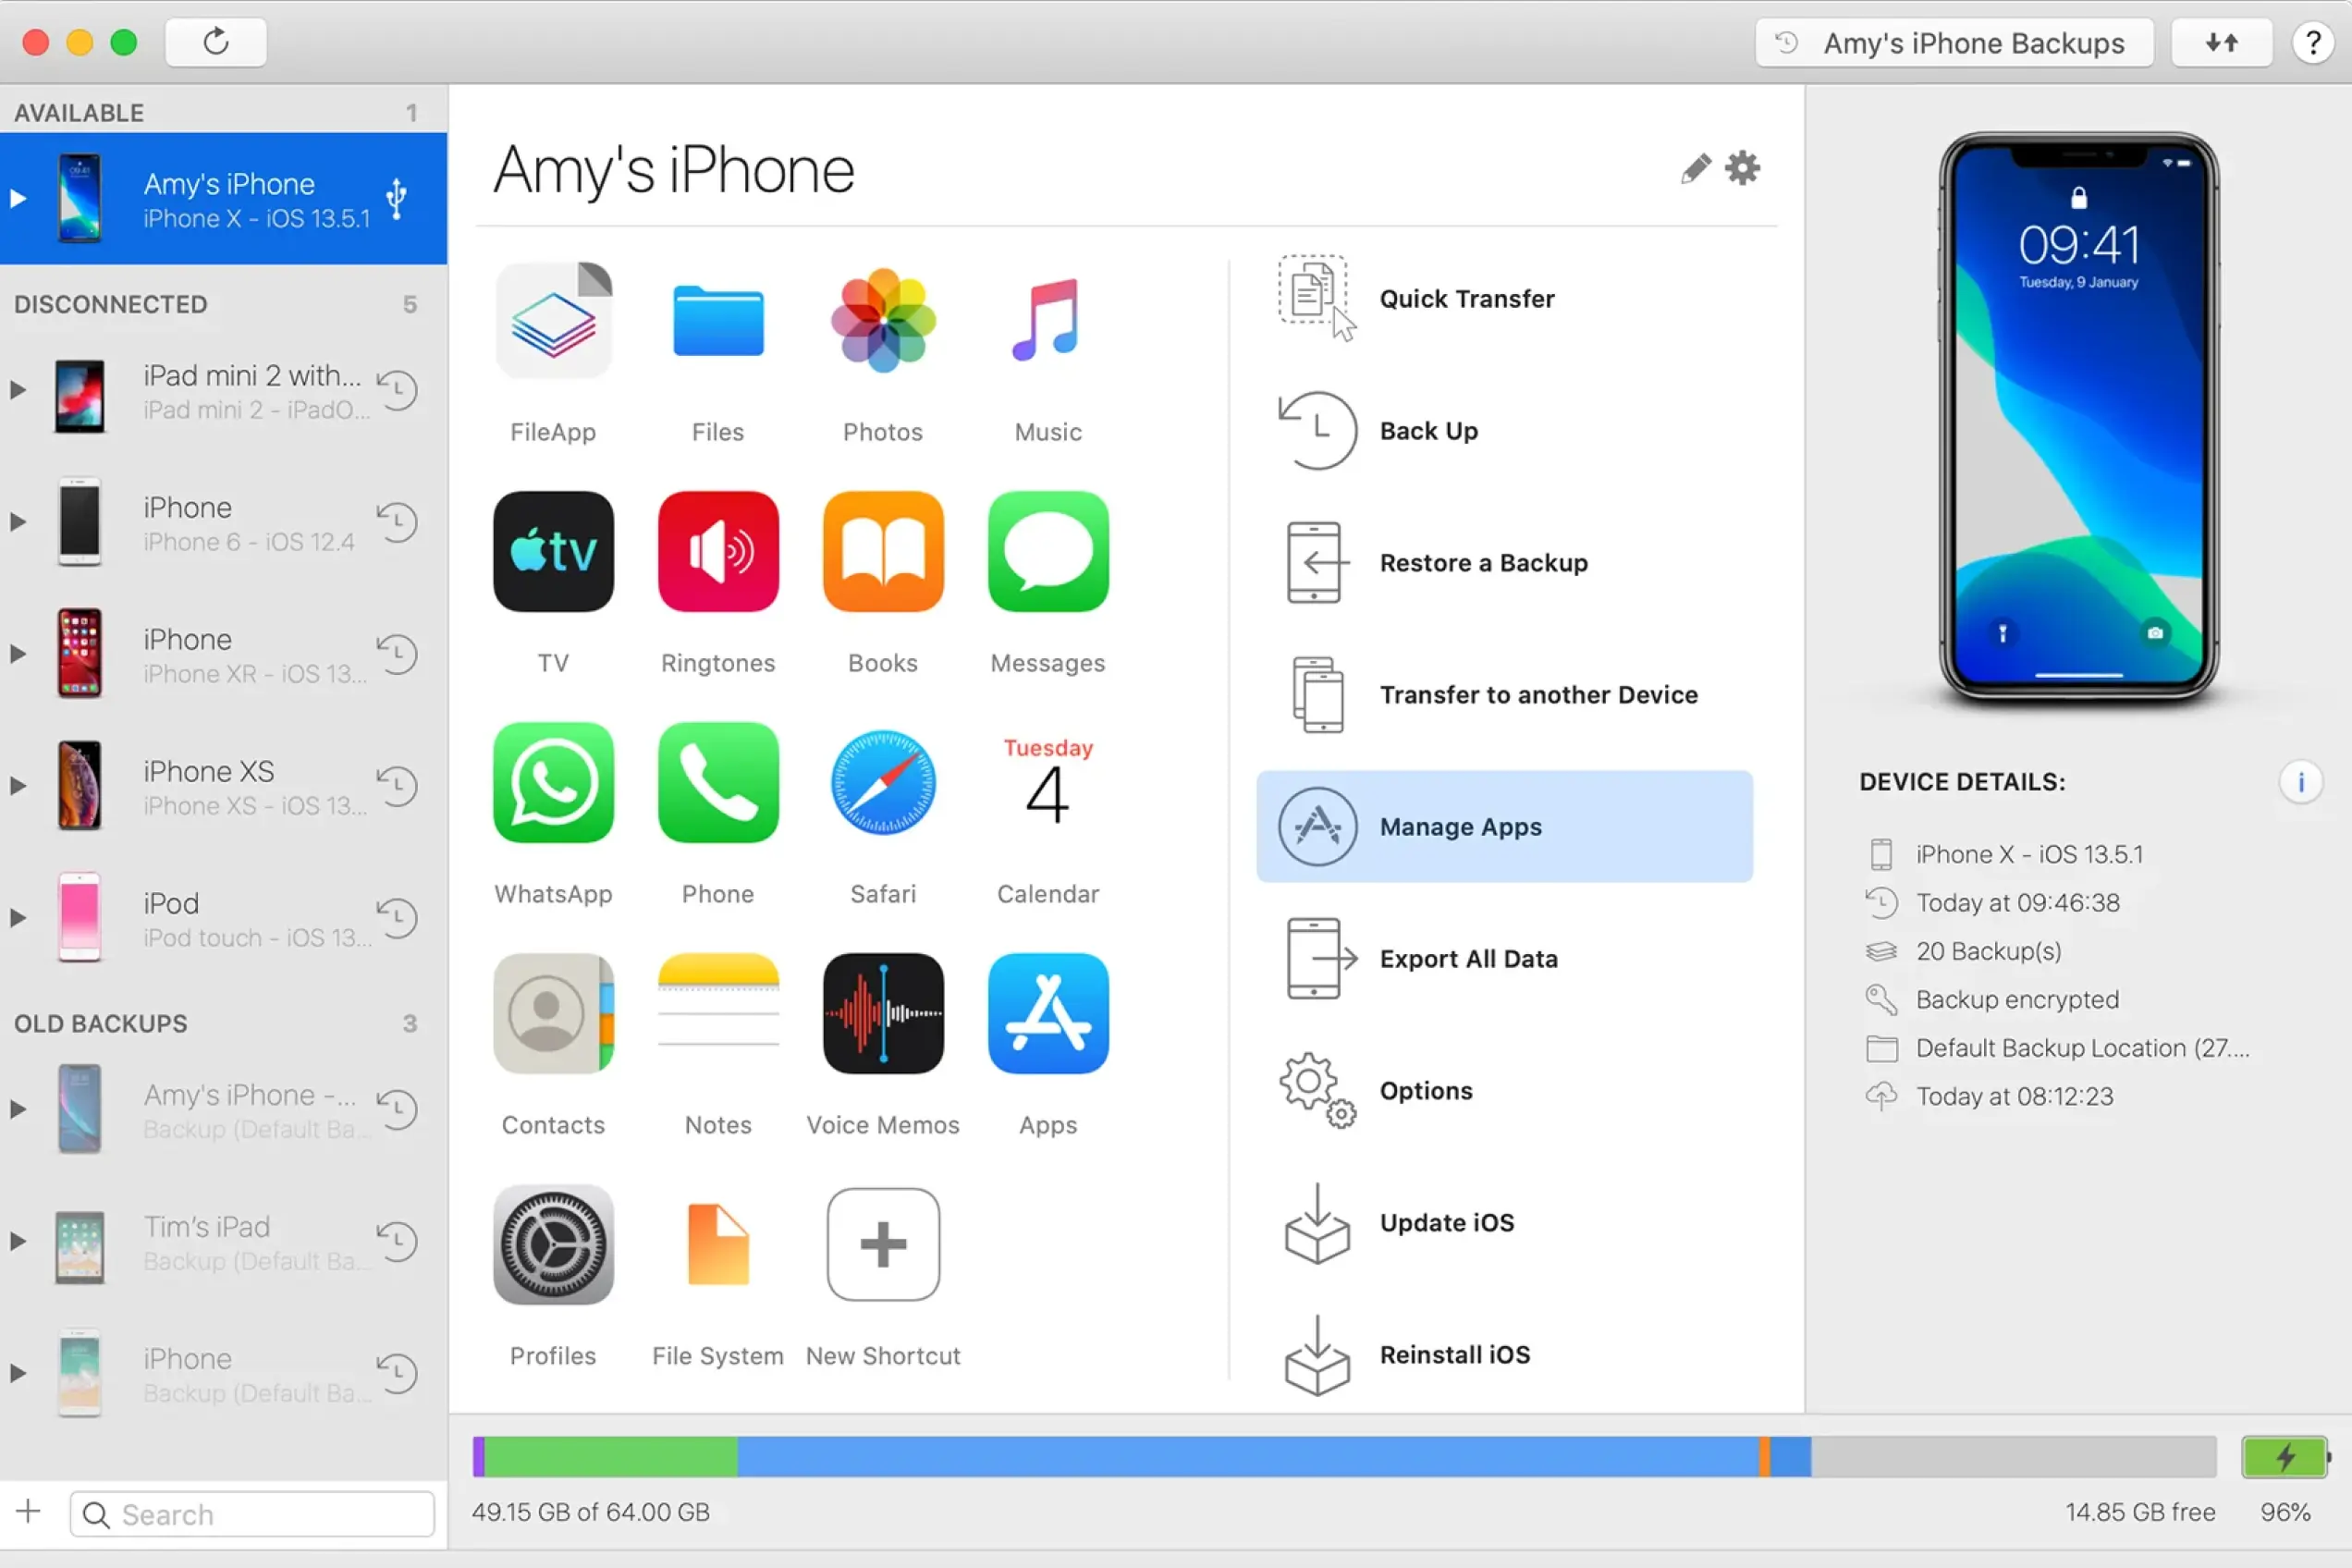Open device settings gear icon
2352x1568 pixels.
(1742, 169)
